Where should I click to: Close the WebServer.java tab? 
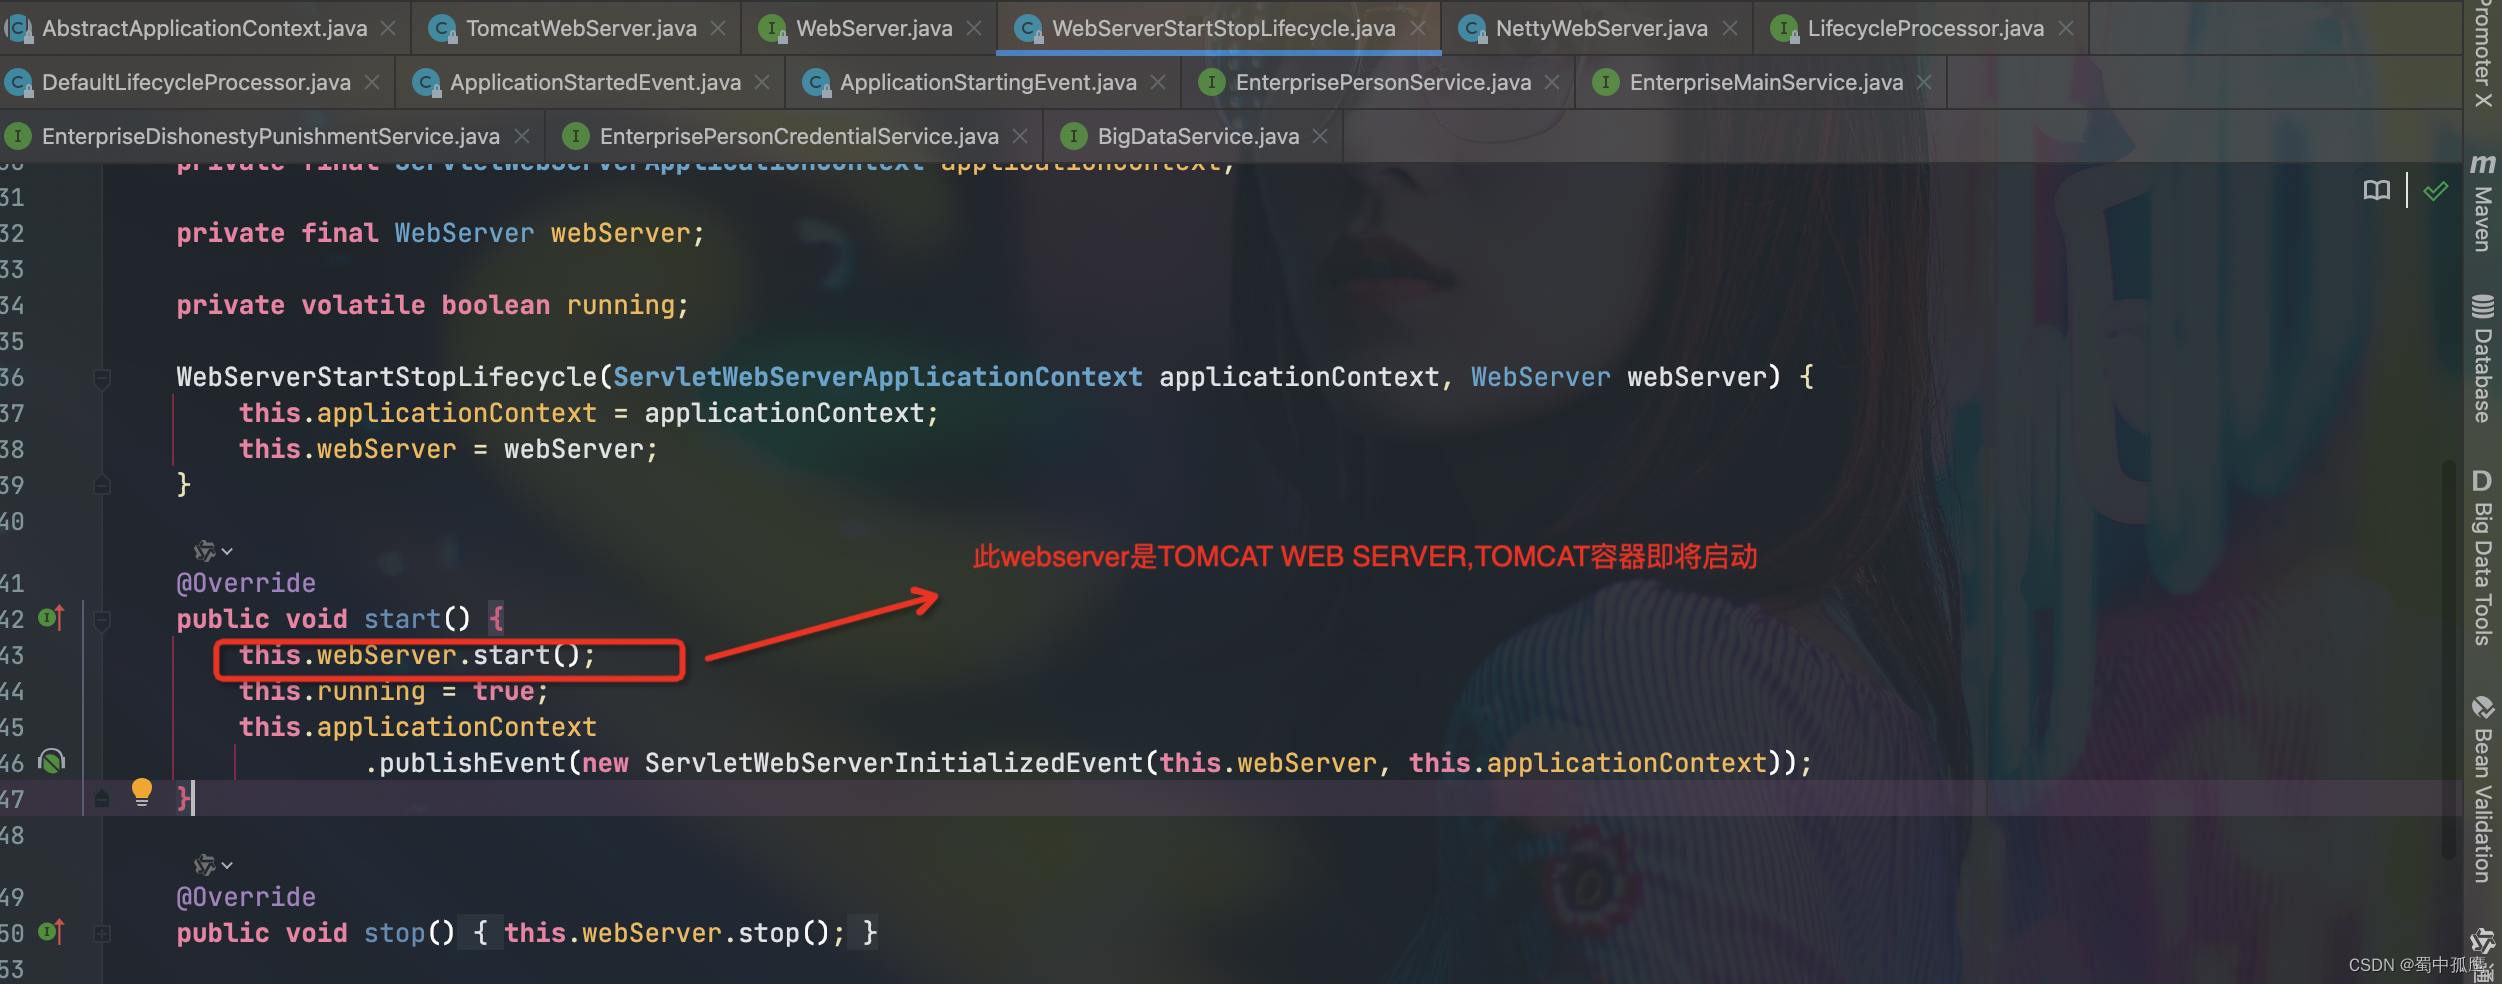pyautogui.click(x=974, y=29)
